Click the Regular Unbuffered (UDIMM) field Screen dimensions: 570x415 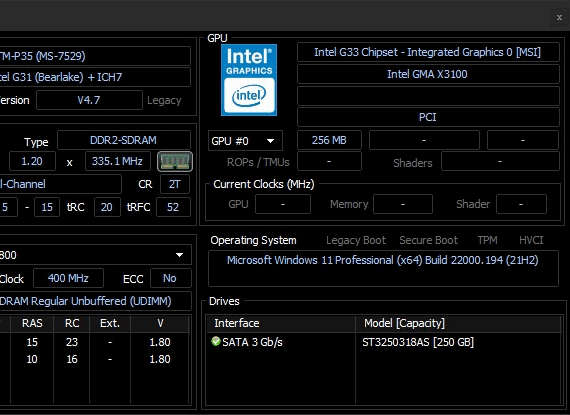(95, 301)
